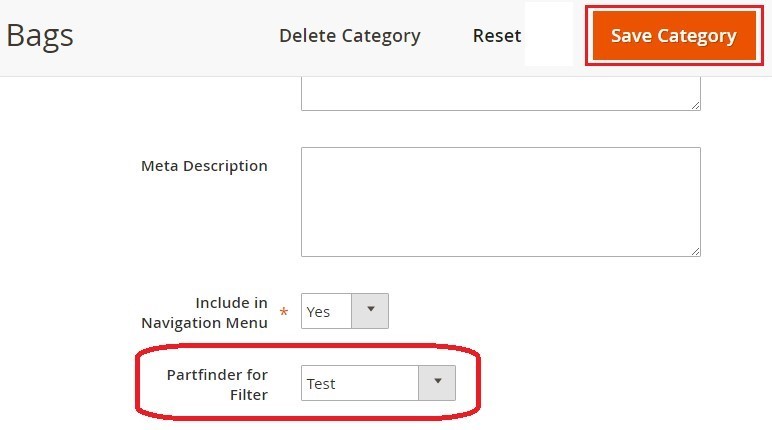772x430 pixels.
Task: Click the partially visible text area above Meta Description
Action: pos(500,94)
